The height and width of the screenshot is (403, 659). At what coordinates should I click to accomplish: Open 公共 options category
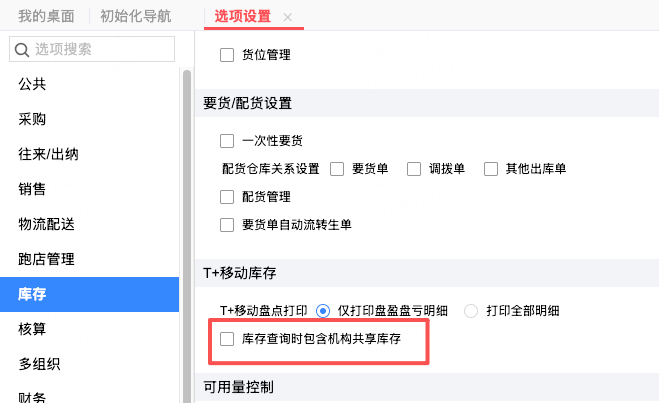click(32, 84)
